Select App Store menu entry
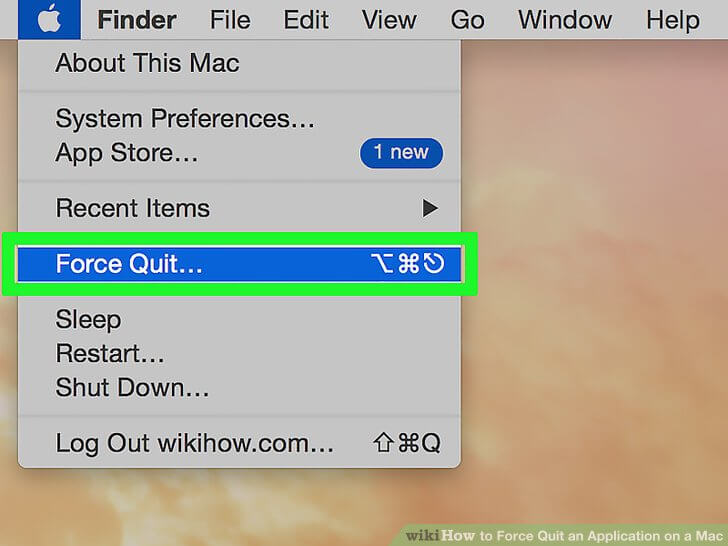The image size is (728, 546). click(240, 153)
